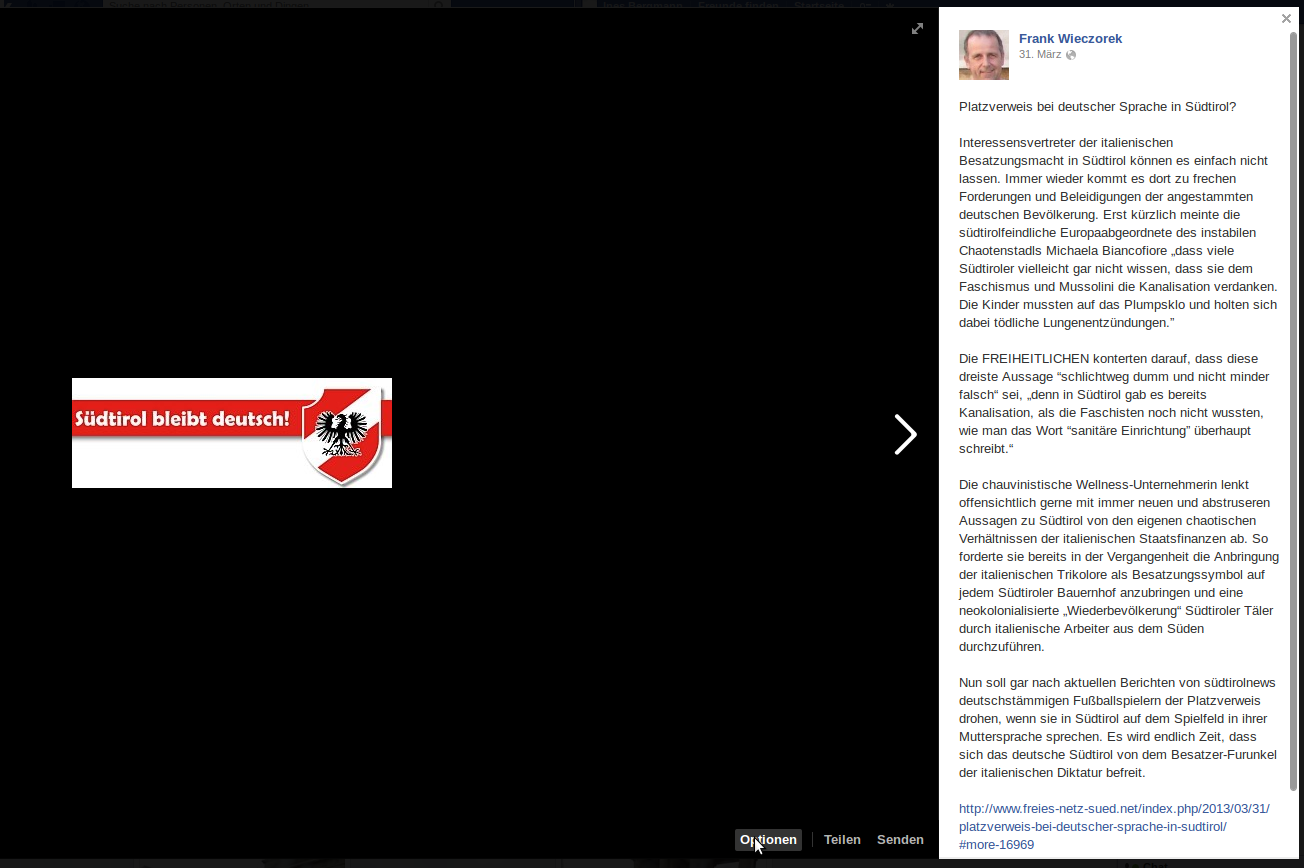Click the eagle shield emblem in banner
The image size is (1304, 868).
pos(345,435)
